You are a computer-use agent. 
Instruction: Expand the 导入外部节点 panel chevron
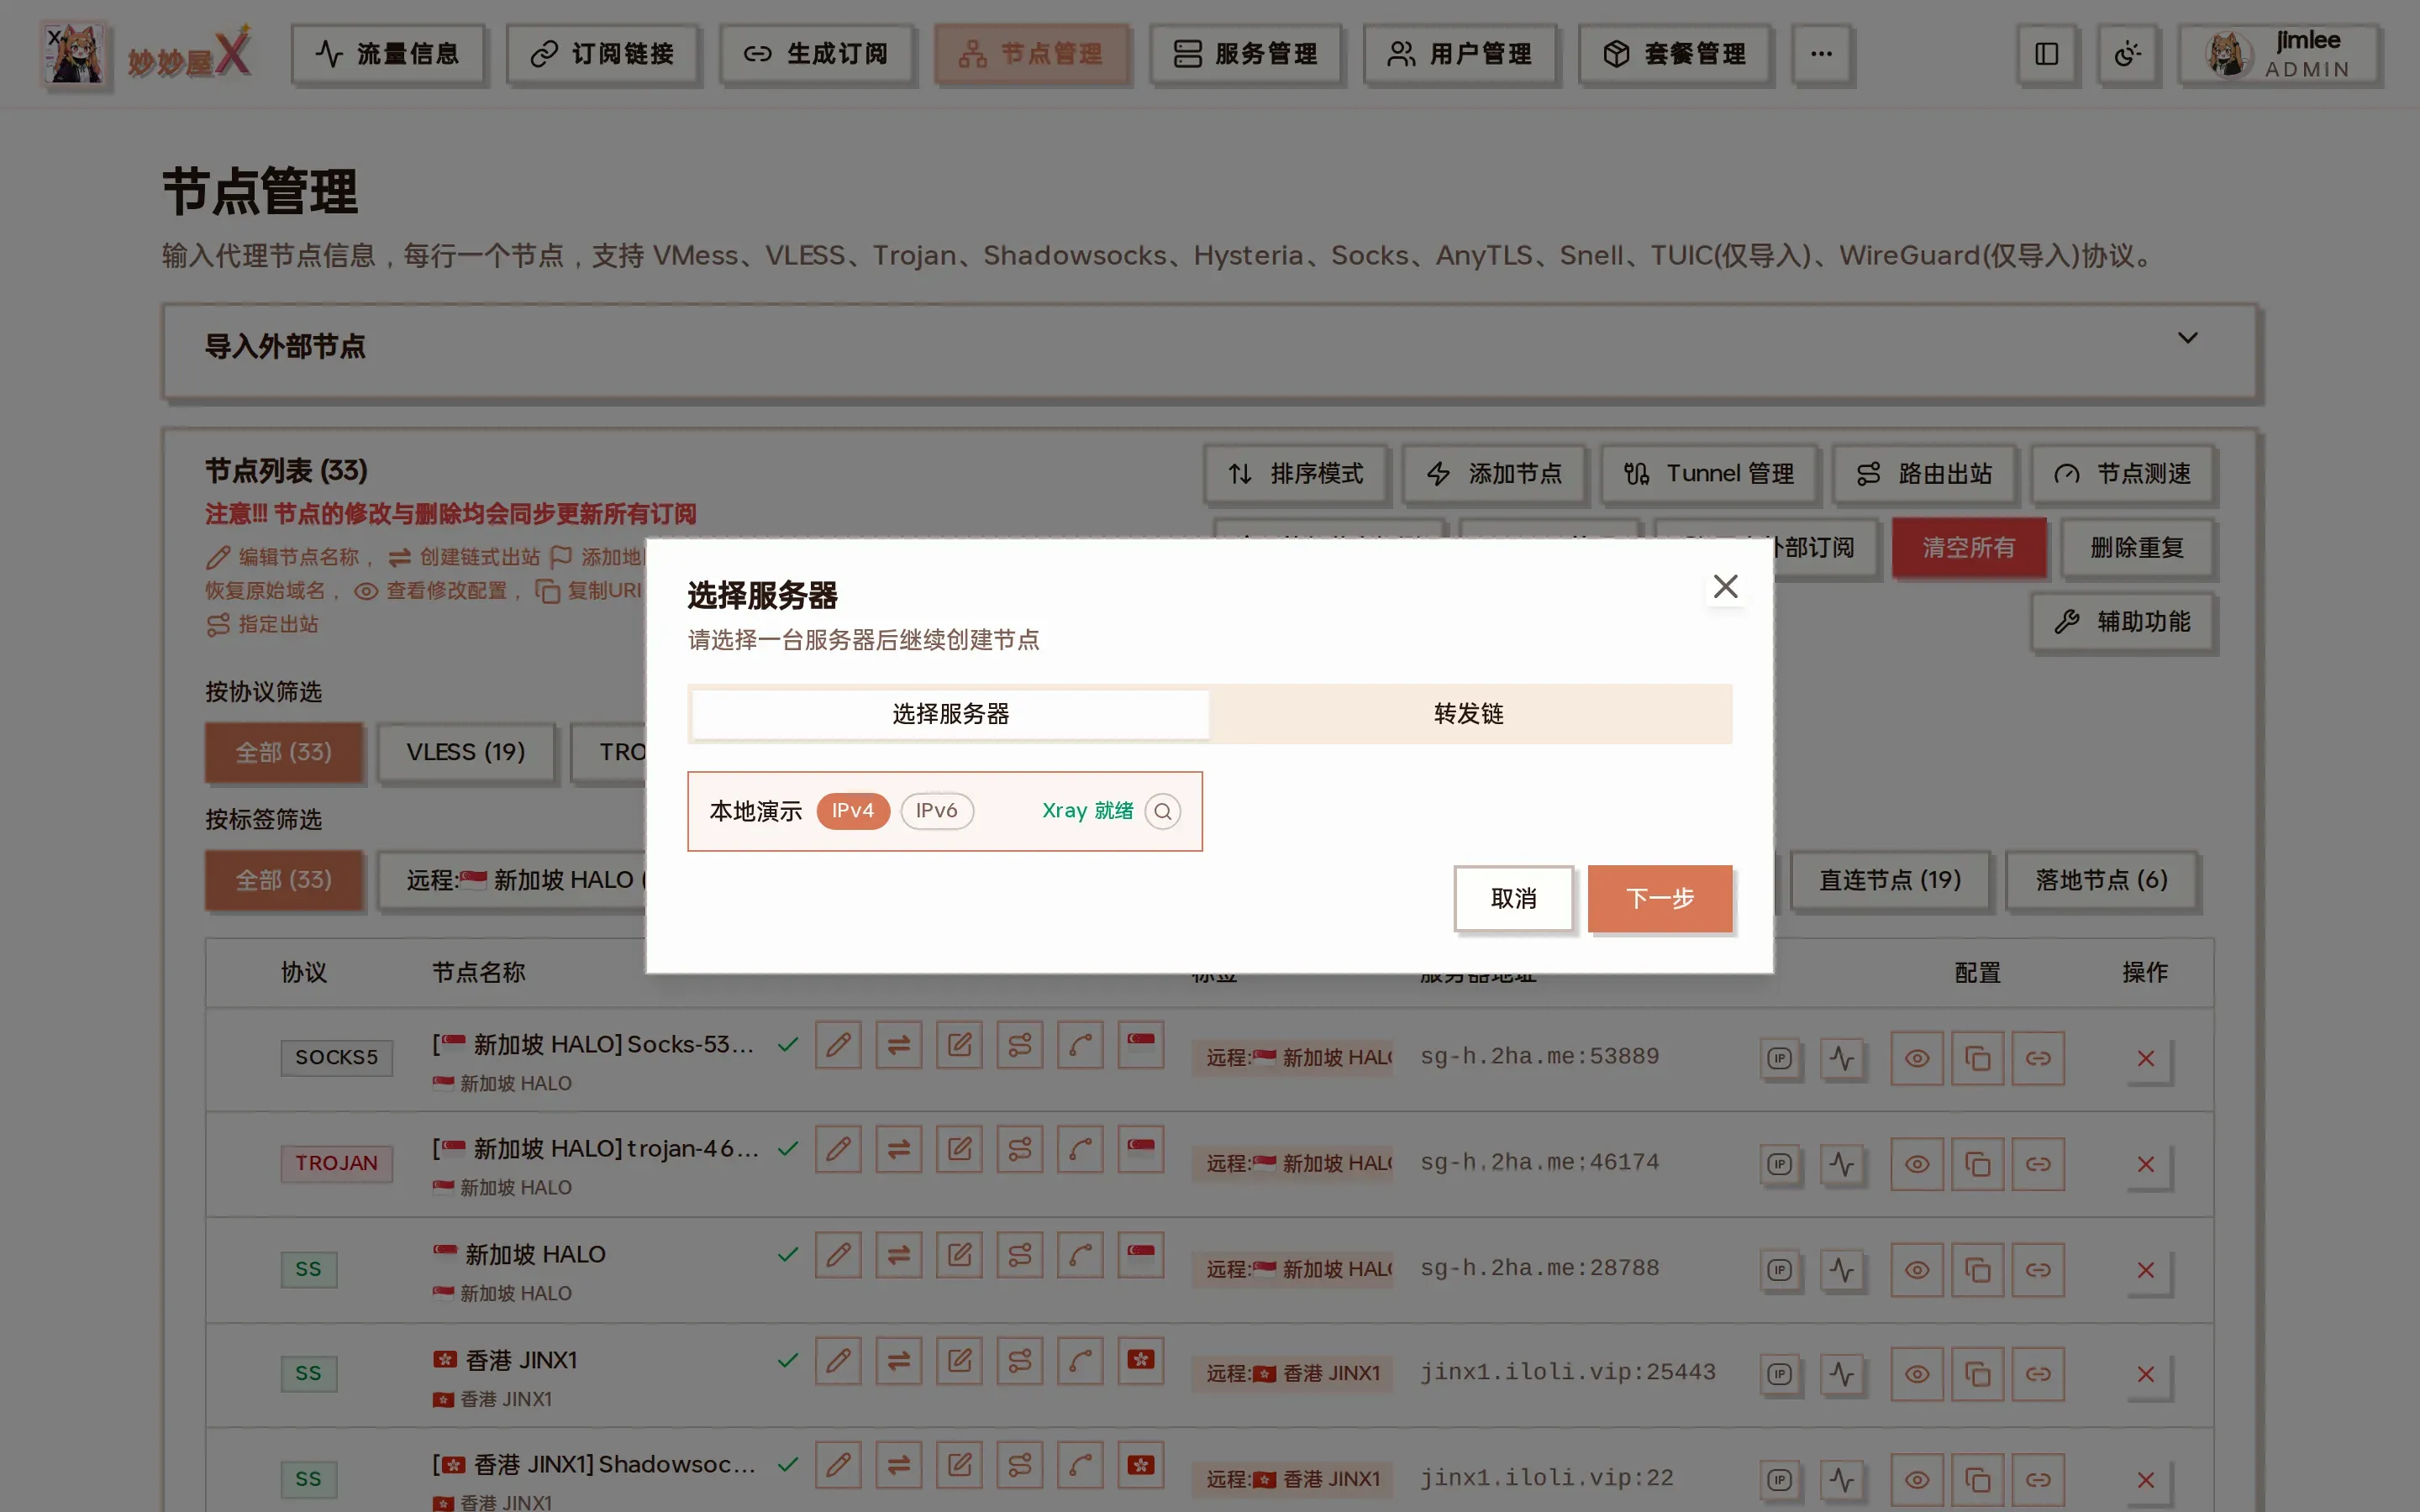pyautogui.click(x=2188, y=338)
